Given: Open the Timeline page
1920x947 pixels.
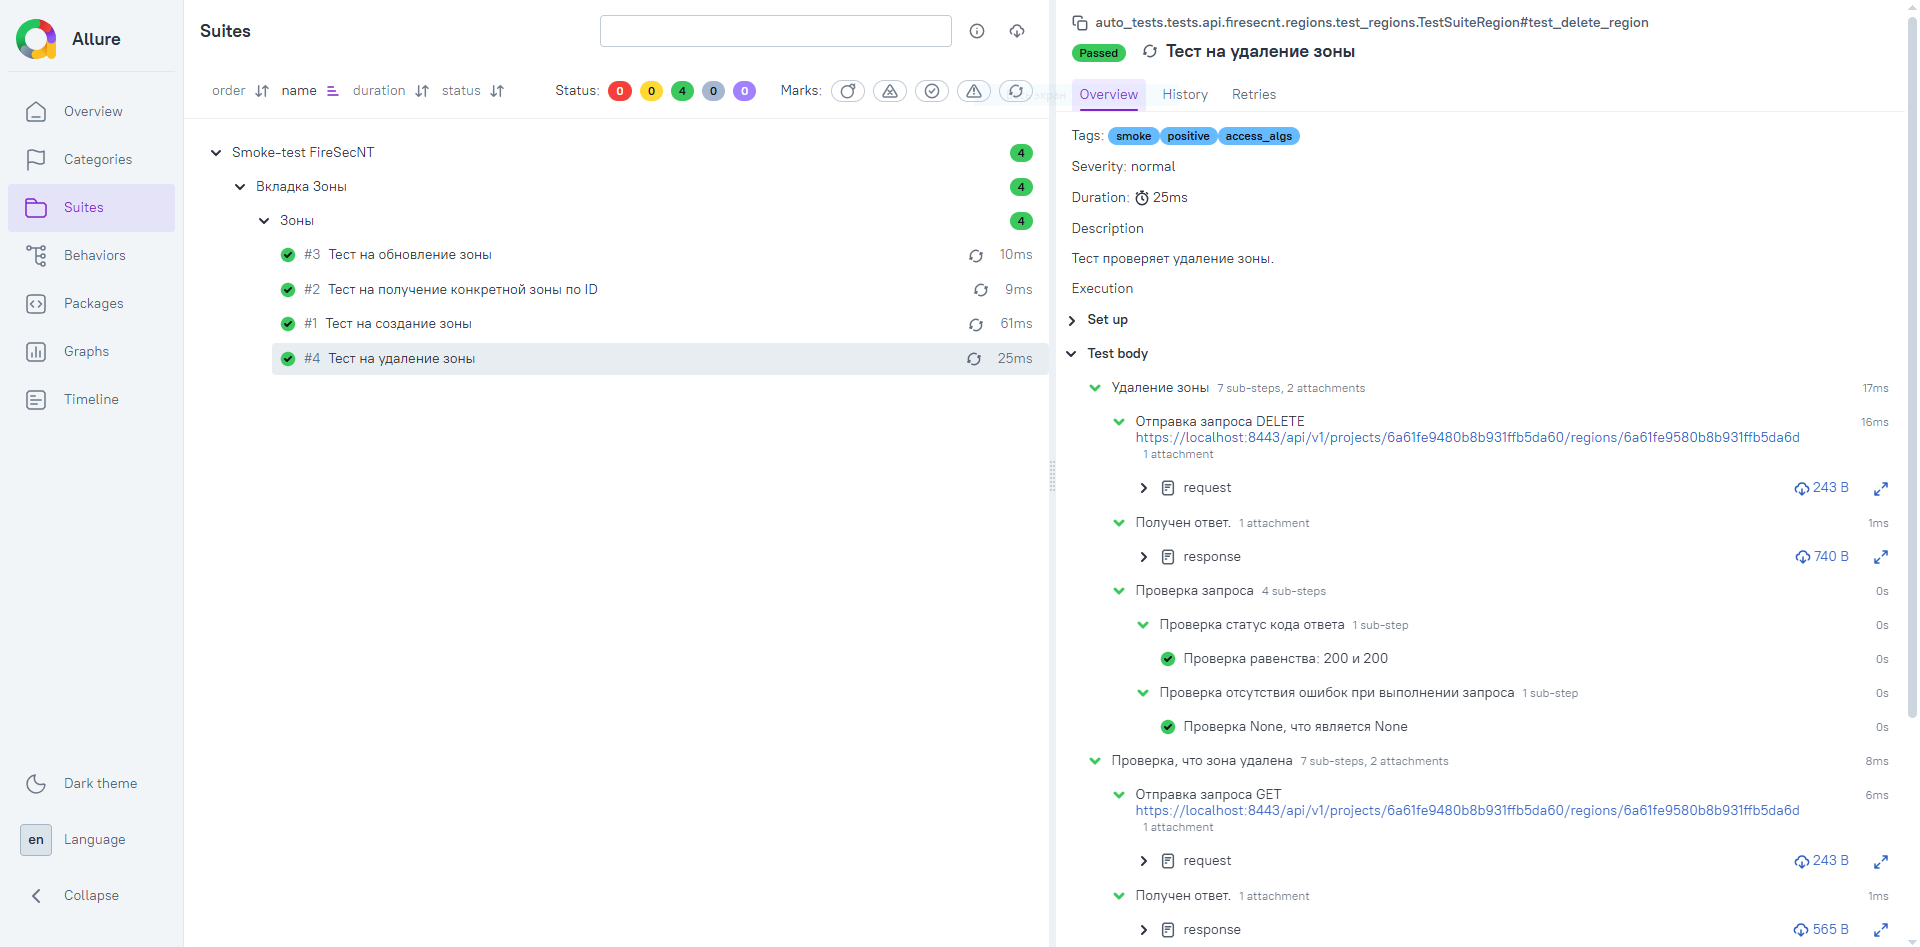Looking at the screenshot, I should pos(92,400).
